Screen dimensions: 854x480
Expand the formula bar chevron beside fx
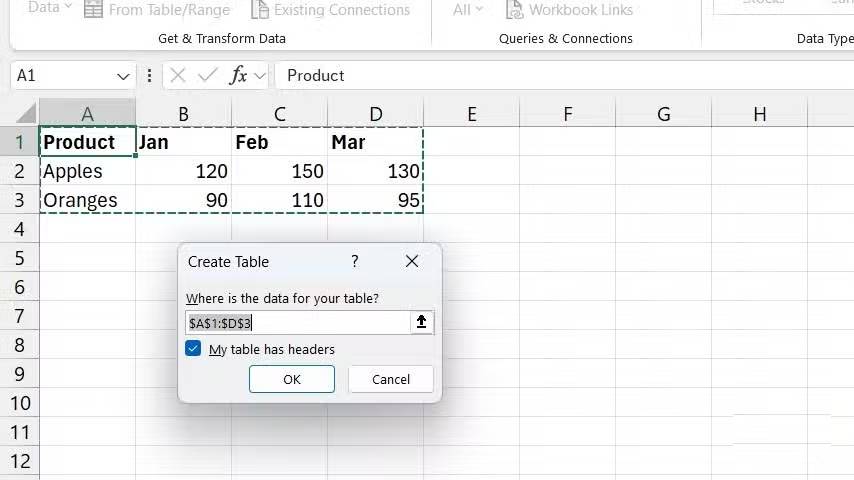[x=260, y=75]
